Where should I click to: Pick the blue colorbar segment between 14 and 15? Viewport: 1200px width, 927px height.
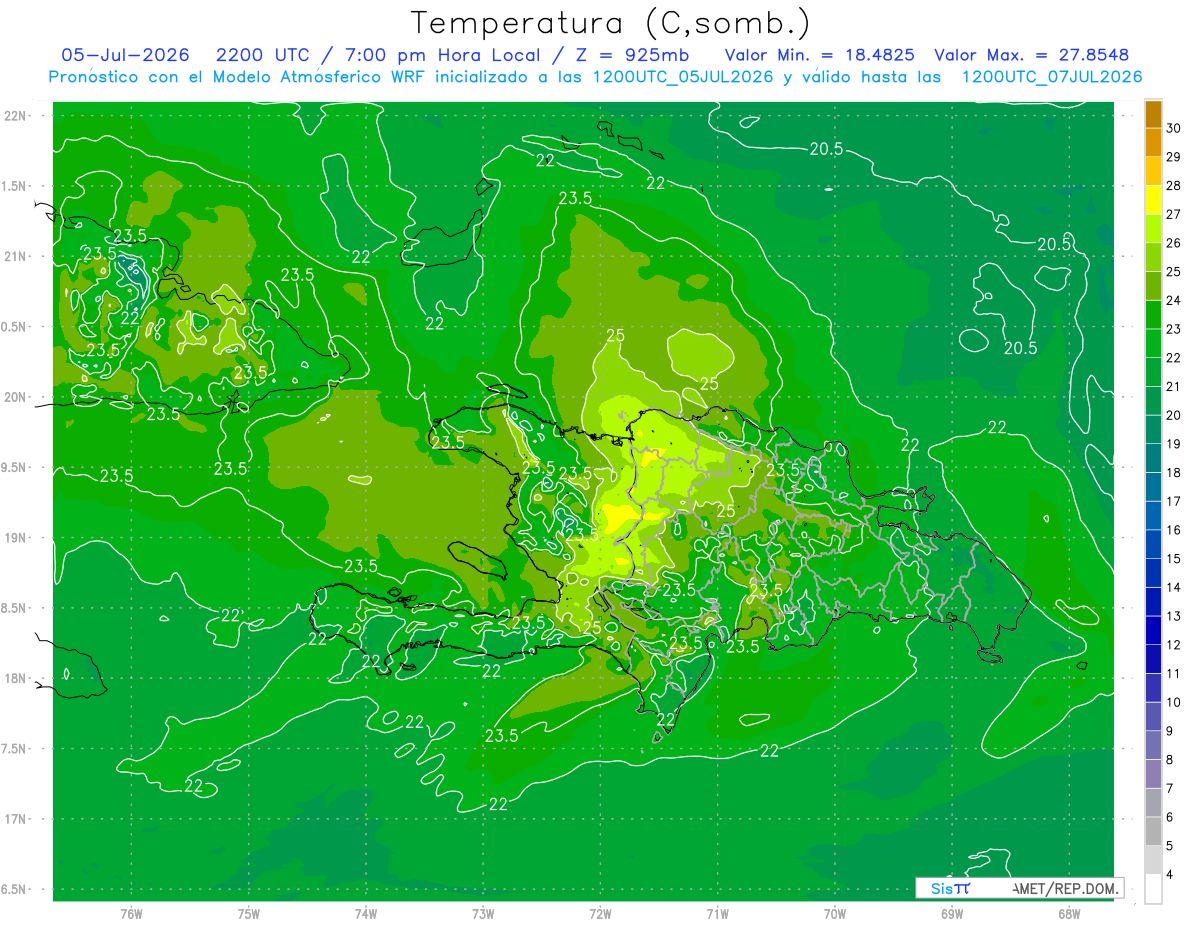[1153, 573]
